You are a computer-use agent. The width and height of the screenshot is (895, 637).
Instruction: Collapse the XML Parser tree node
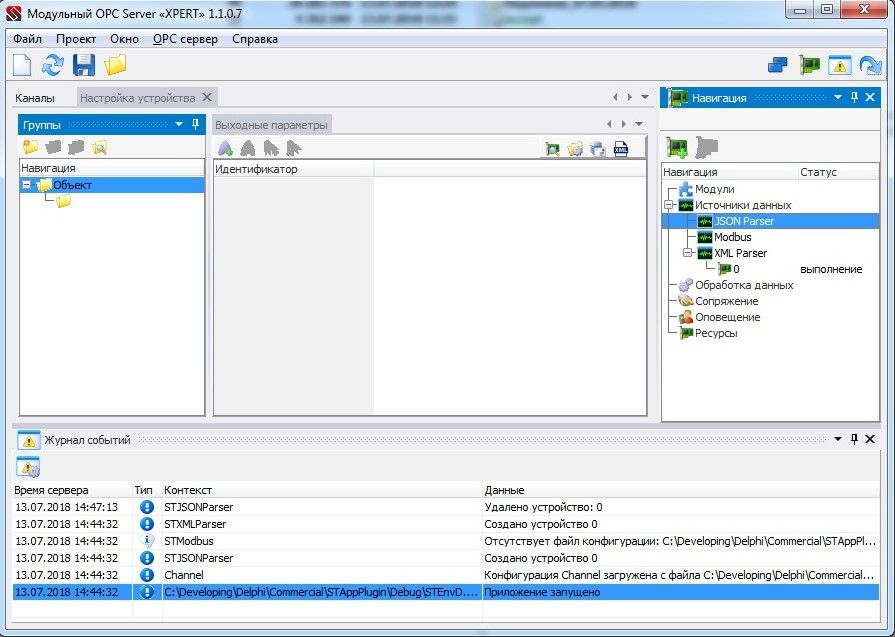(687, 253)
